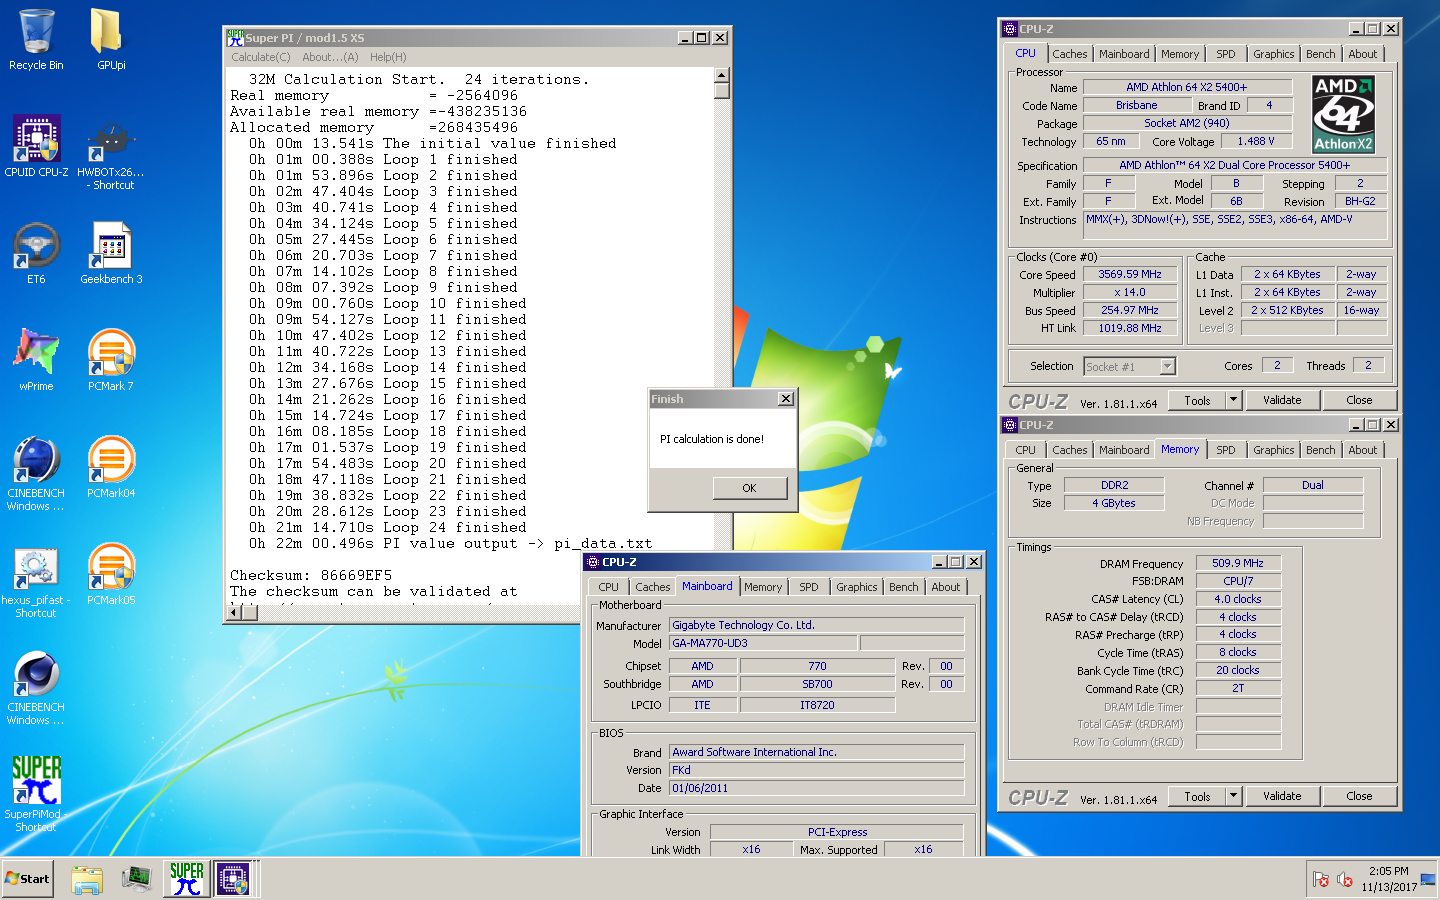
Task: Click the AMD Athlon 64 X2 5400+ name field
Action: [1187, 87]
